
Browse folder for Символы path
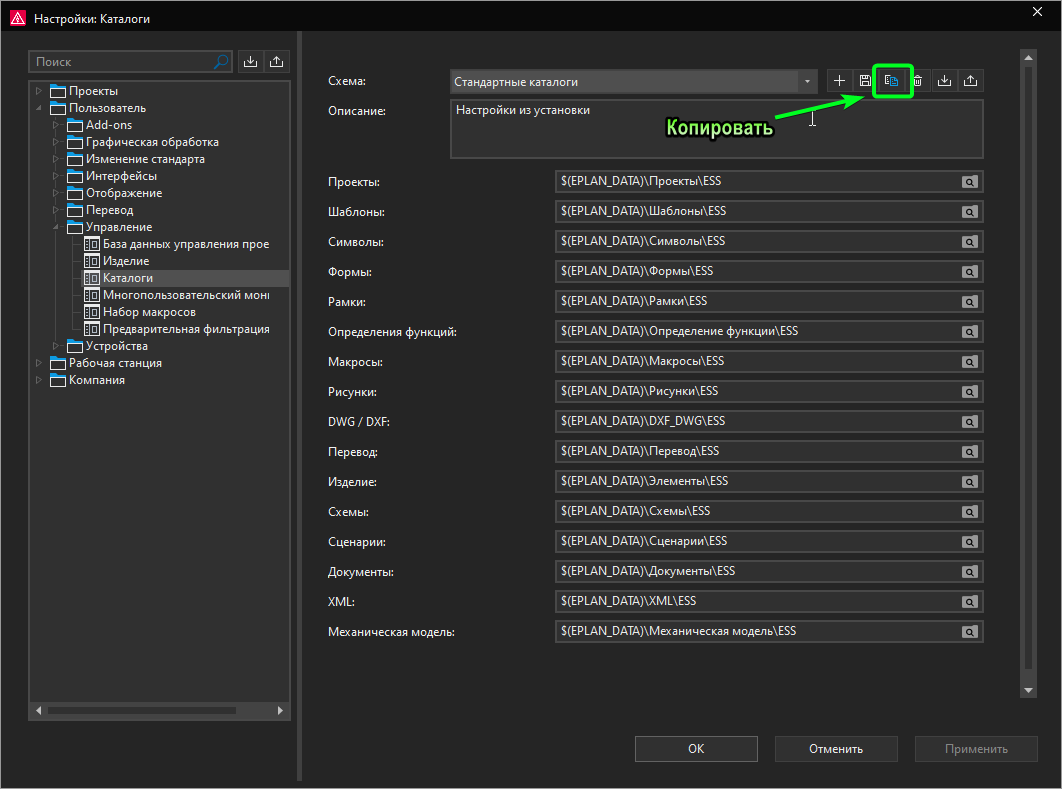(970, 242)
